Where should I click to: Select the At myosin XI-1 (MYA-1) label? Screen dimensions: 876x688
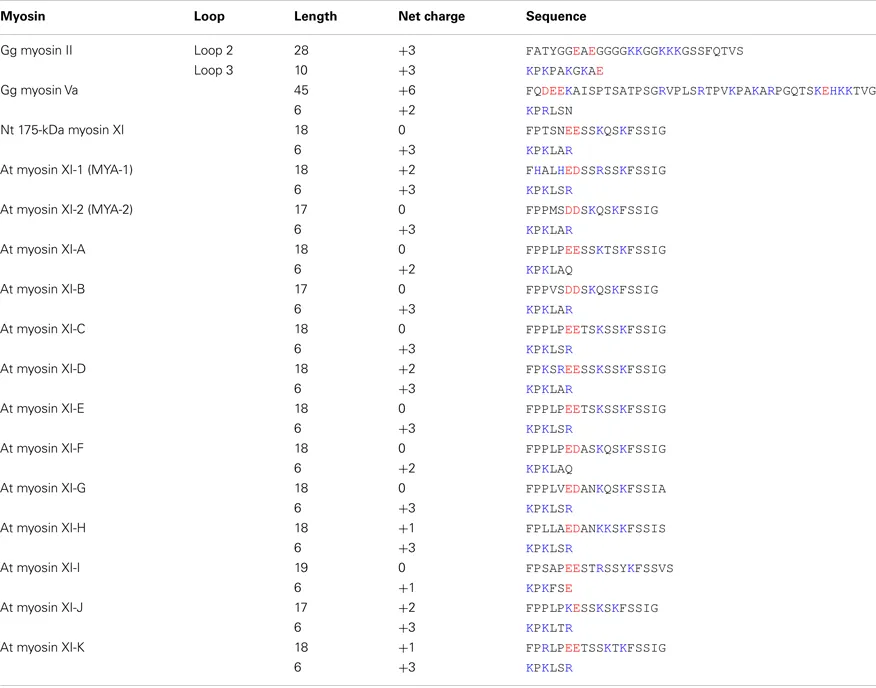tap(66, 169)
